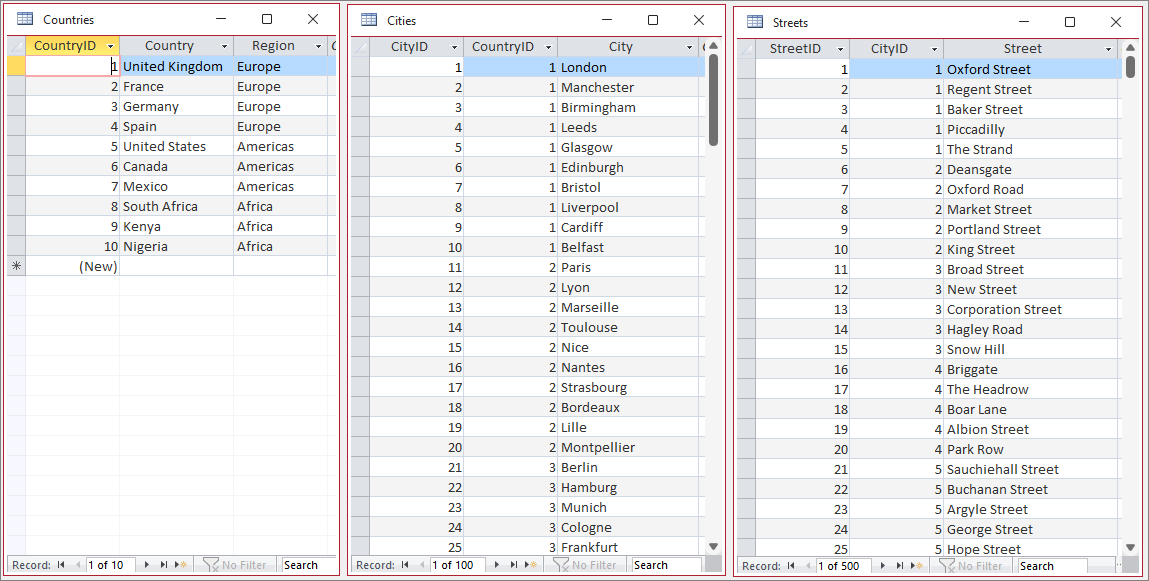1149x581 pixels.
Task: Go to last record in Cities window
Action: pyautogui.click(x=514, y=565)
